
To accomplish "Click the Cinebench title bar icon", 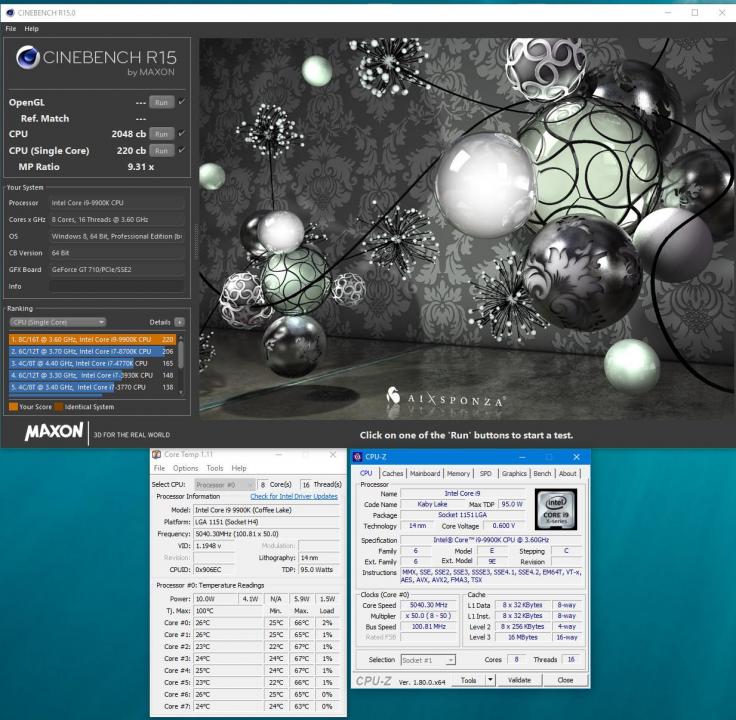I will point(10,13).
